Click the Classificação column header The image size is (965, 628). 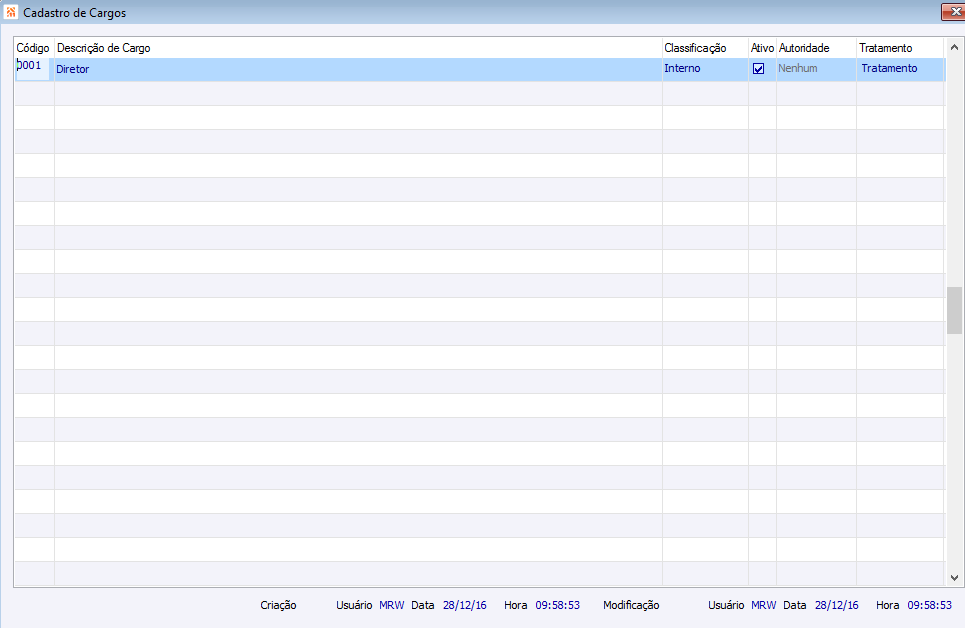(705, 48)
